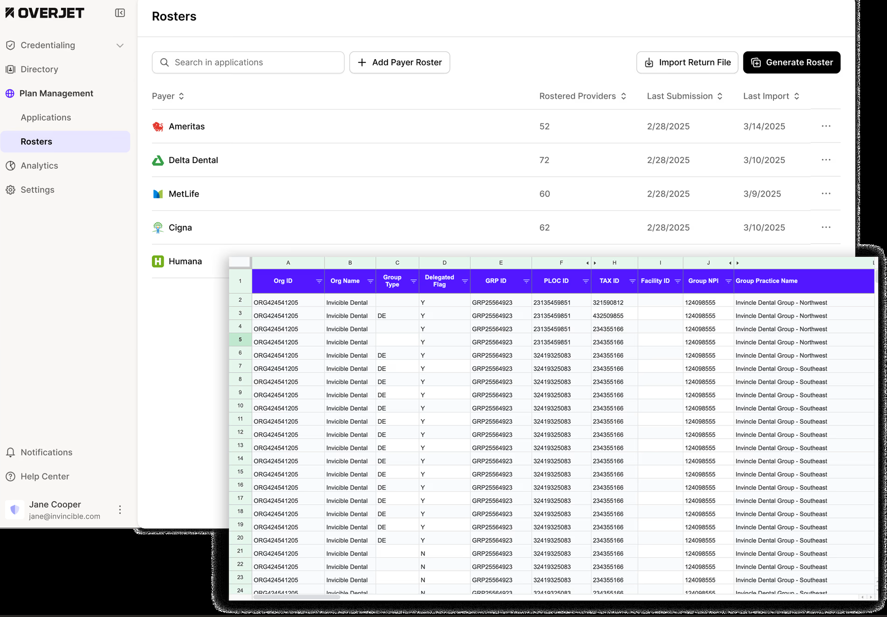Click the Directory icon in sidebar
Viewport: 887px width, 617px height.
click(x=10, y=70)
